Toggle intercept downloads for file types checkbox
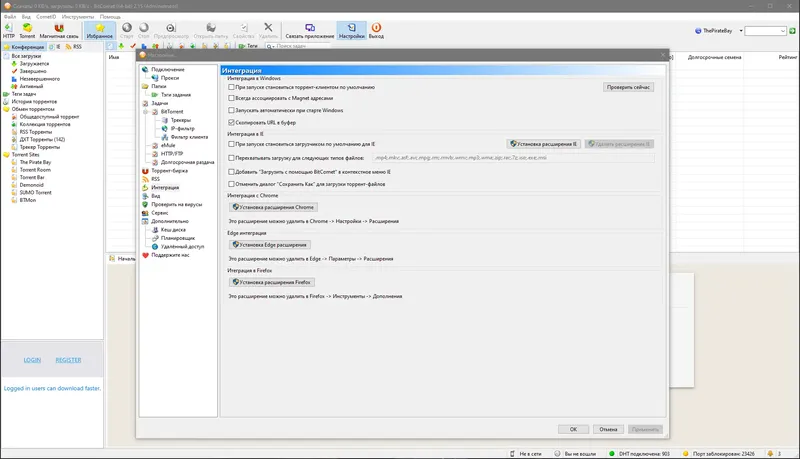This screenshot has height=459, width=800. [x=231, y=158]
